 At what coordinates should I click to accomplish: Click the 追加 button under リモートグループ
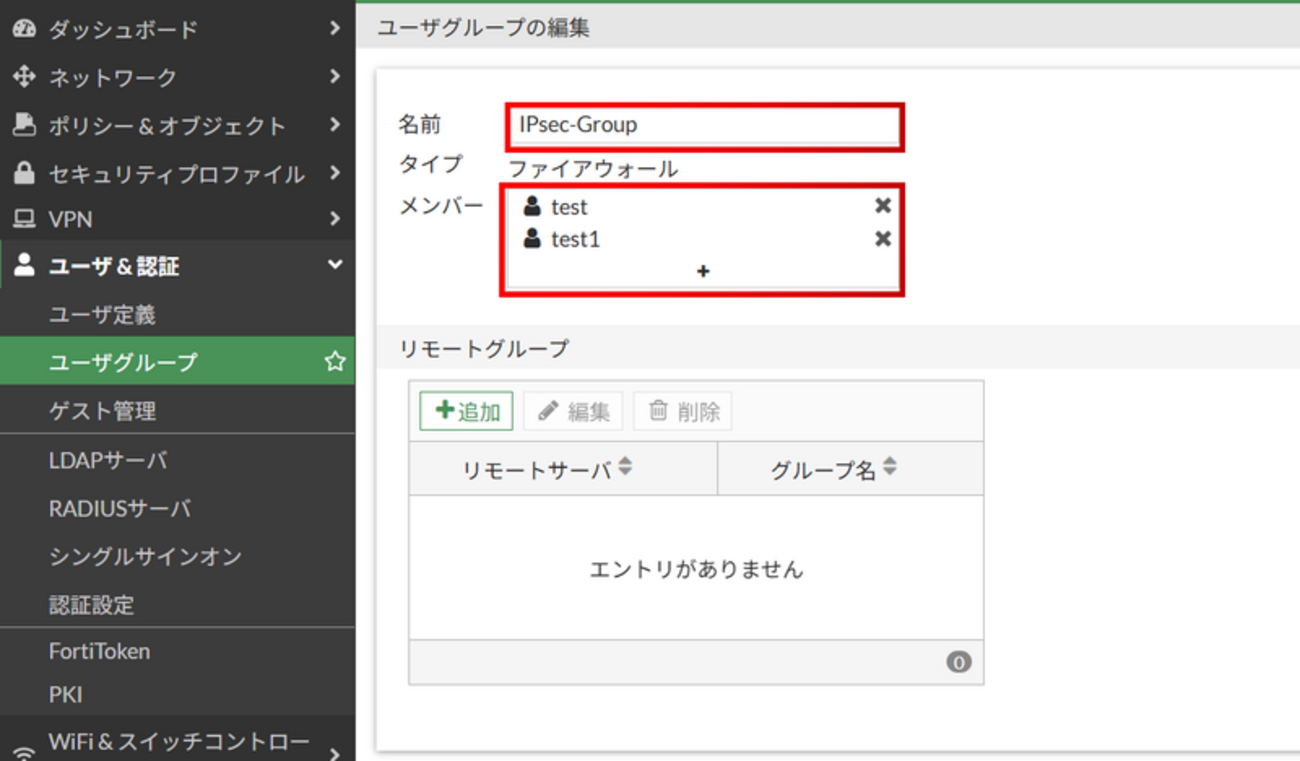tap(465, 410)
